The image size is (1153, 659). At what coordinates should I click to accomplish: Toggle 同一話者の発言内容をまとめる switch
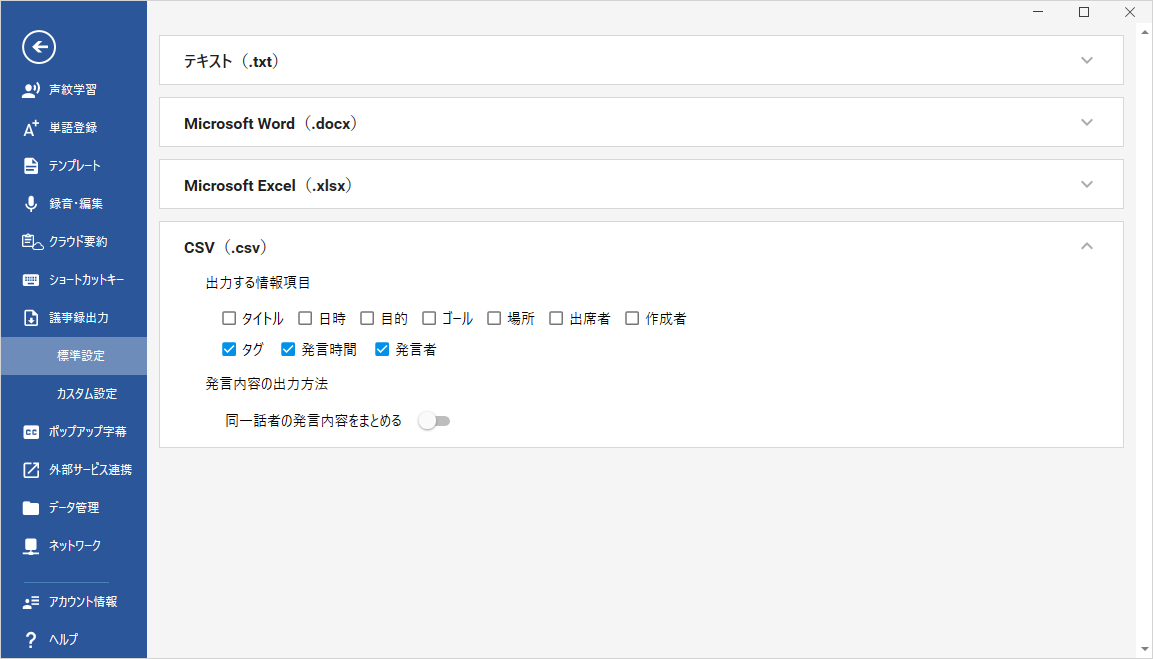(x=434, y=421)
